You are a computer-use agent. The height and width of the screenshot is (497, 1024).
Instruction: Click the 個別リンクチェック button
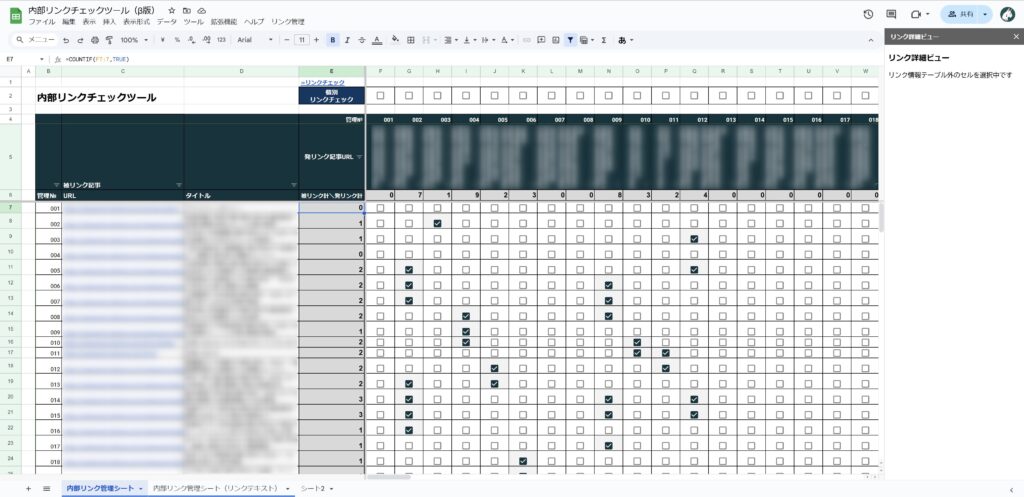(332, 96)
